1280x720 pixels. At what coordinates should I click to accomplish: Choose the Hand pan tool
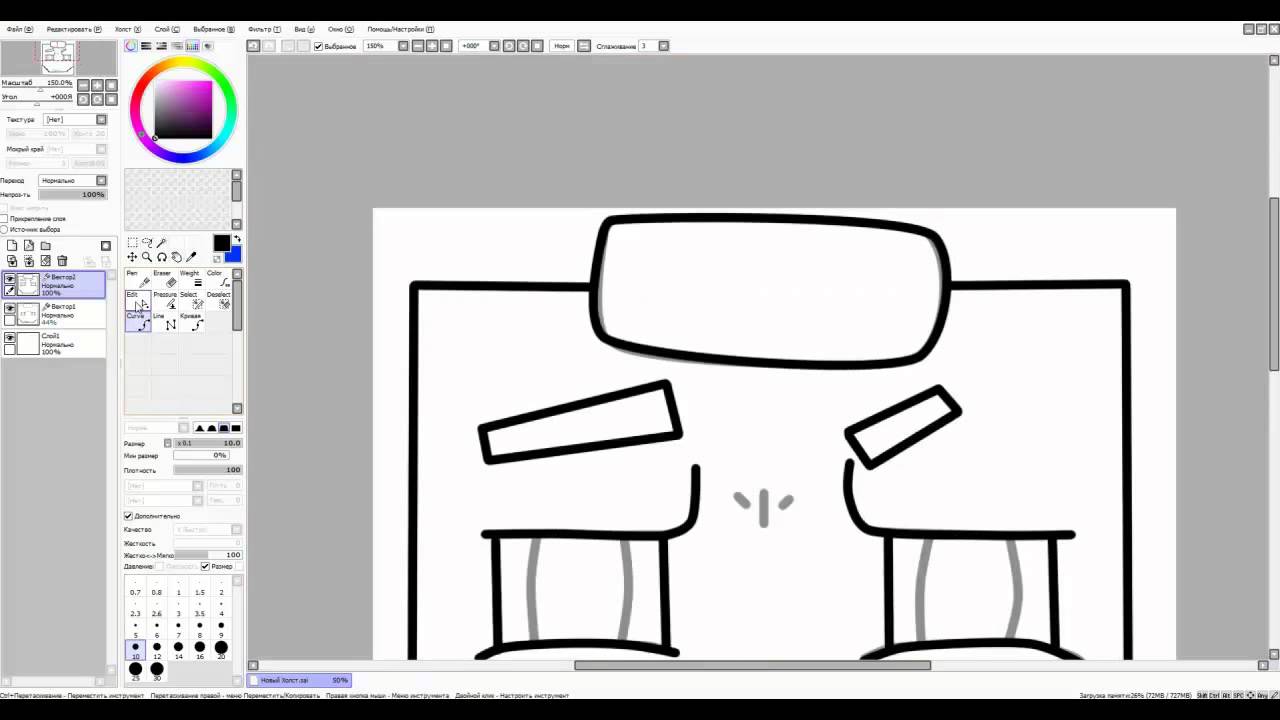177,258
